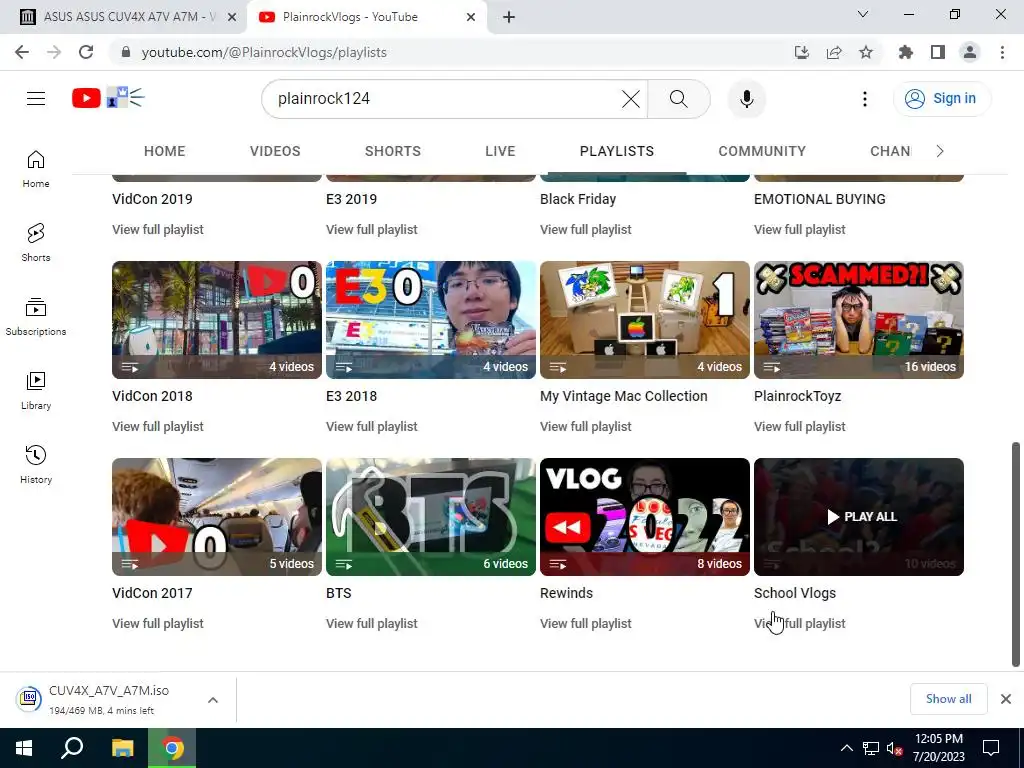The width and height of the screenshot is (1024, 768).
Task: Click the address bar URL
Action: 264,52
